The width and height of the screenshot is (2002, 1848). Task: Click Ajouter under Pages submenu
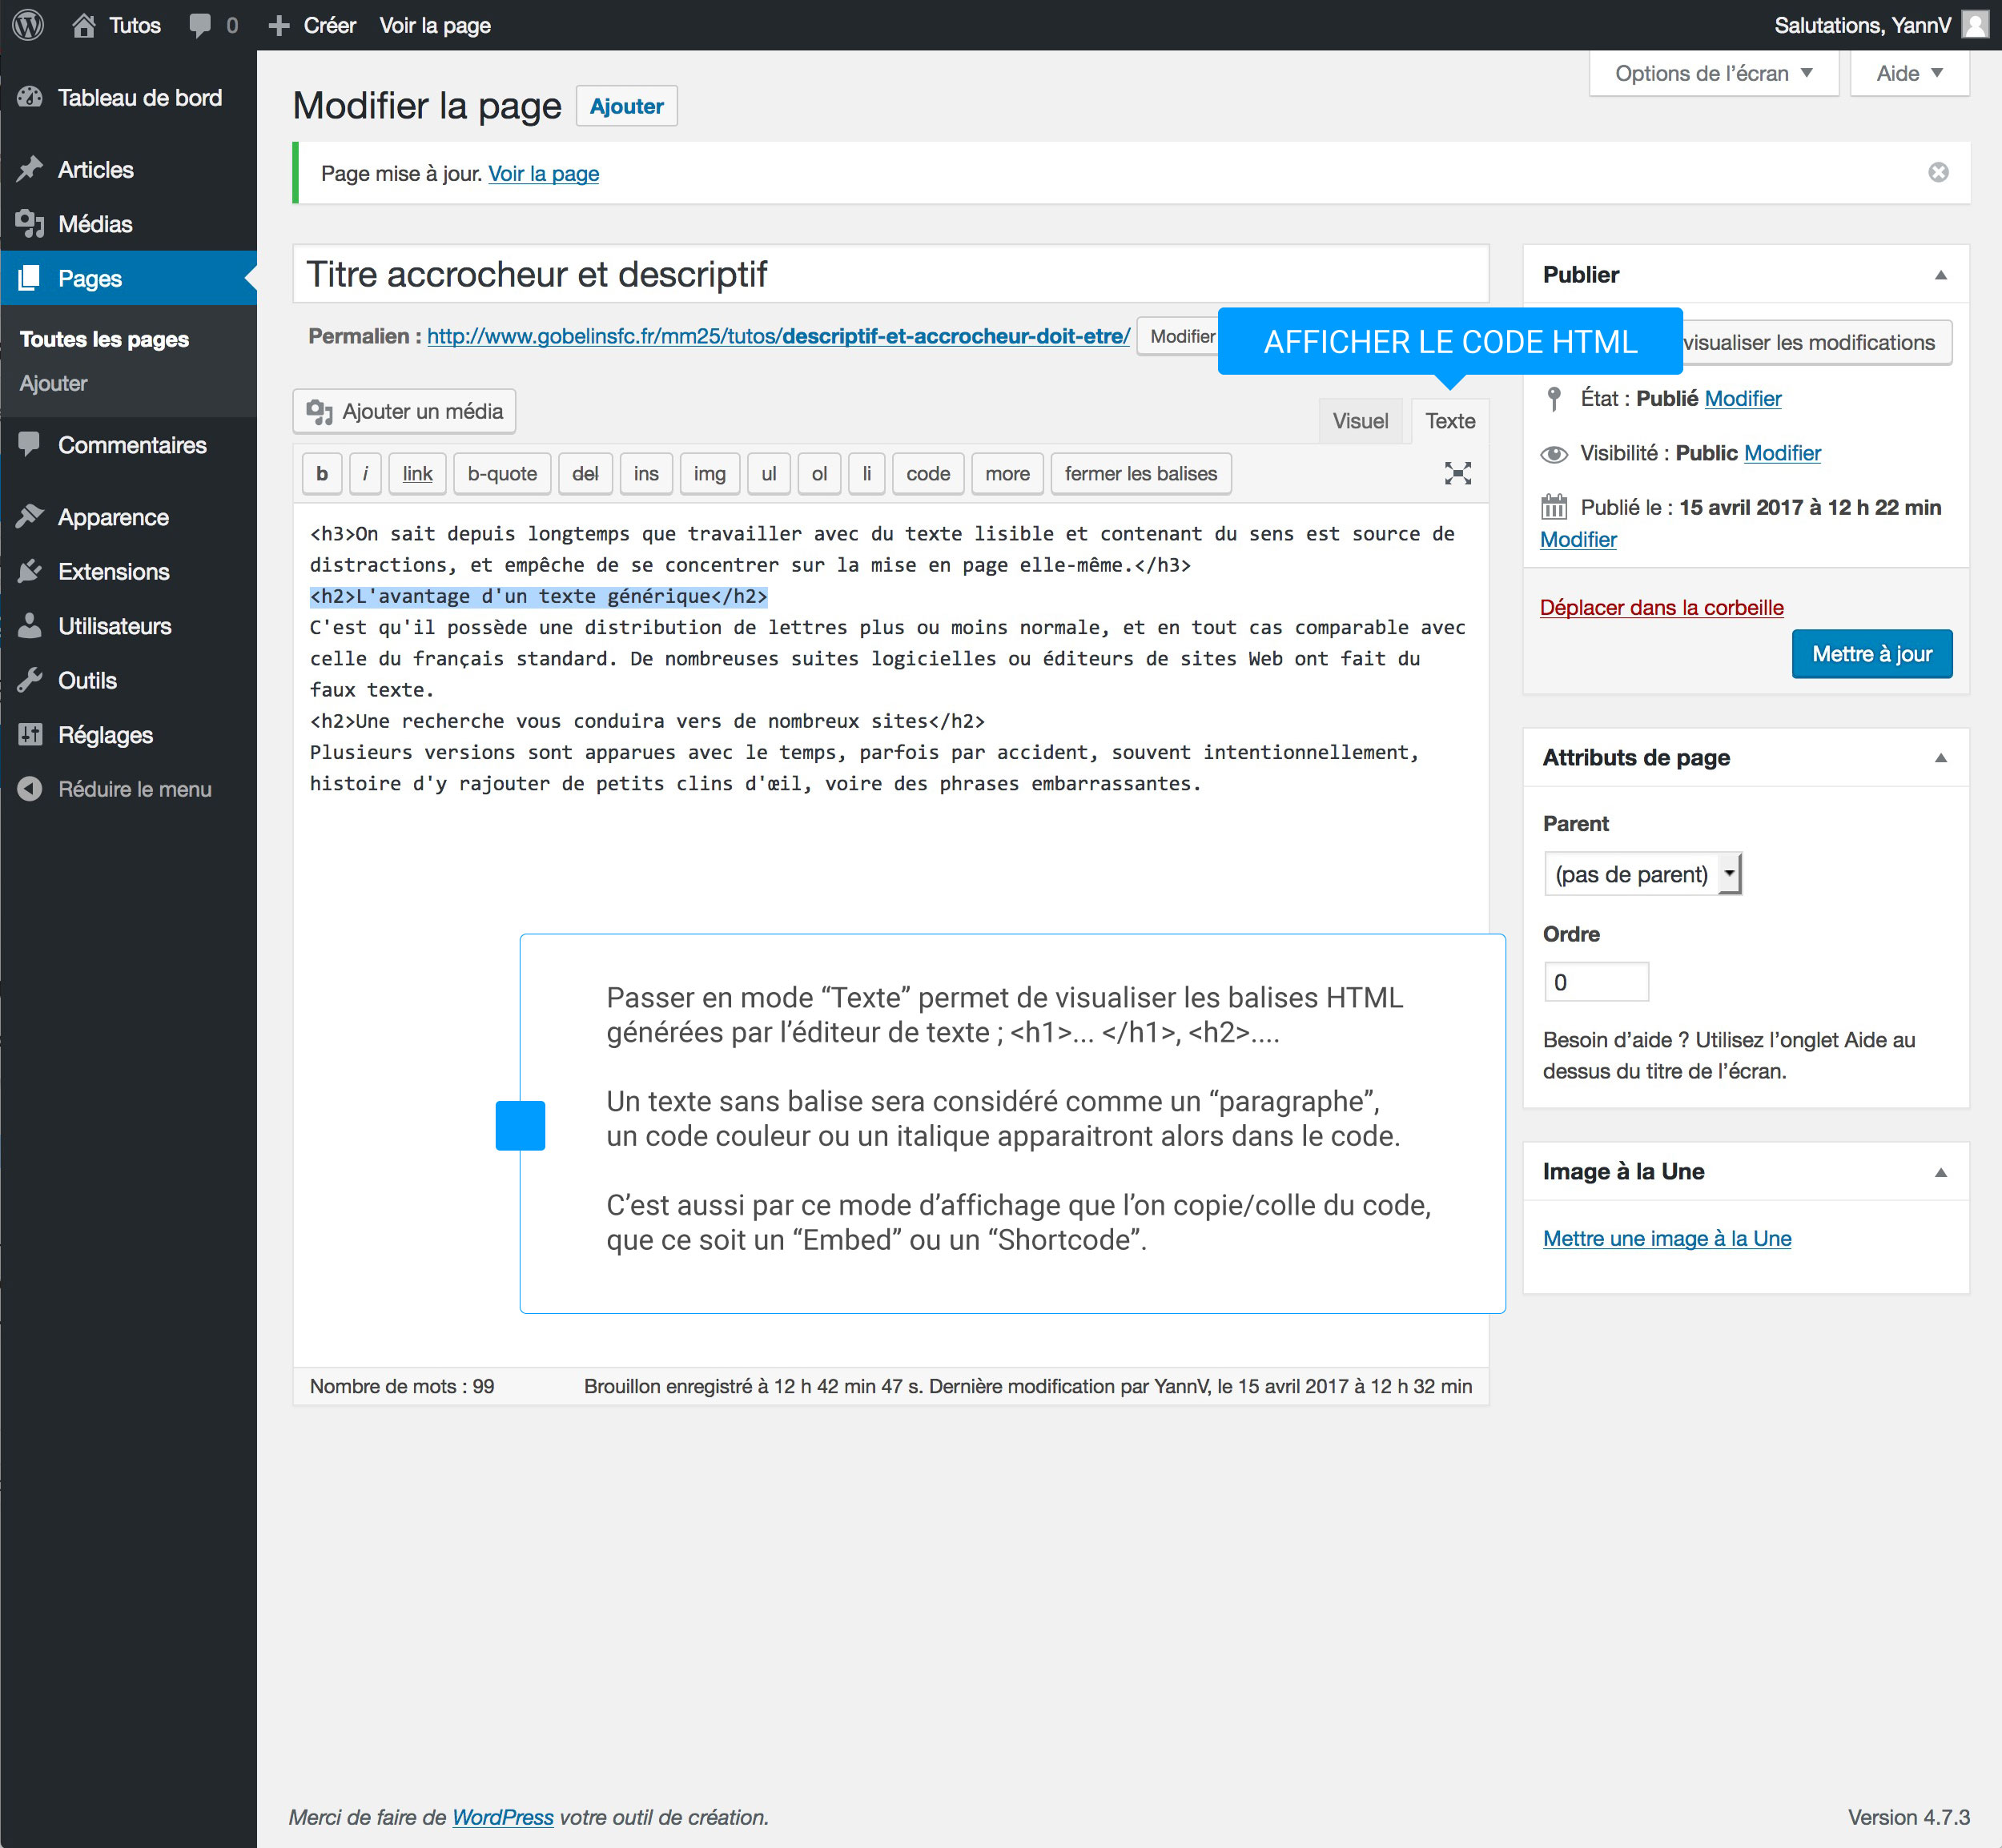pos(53,383)
